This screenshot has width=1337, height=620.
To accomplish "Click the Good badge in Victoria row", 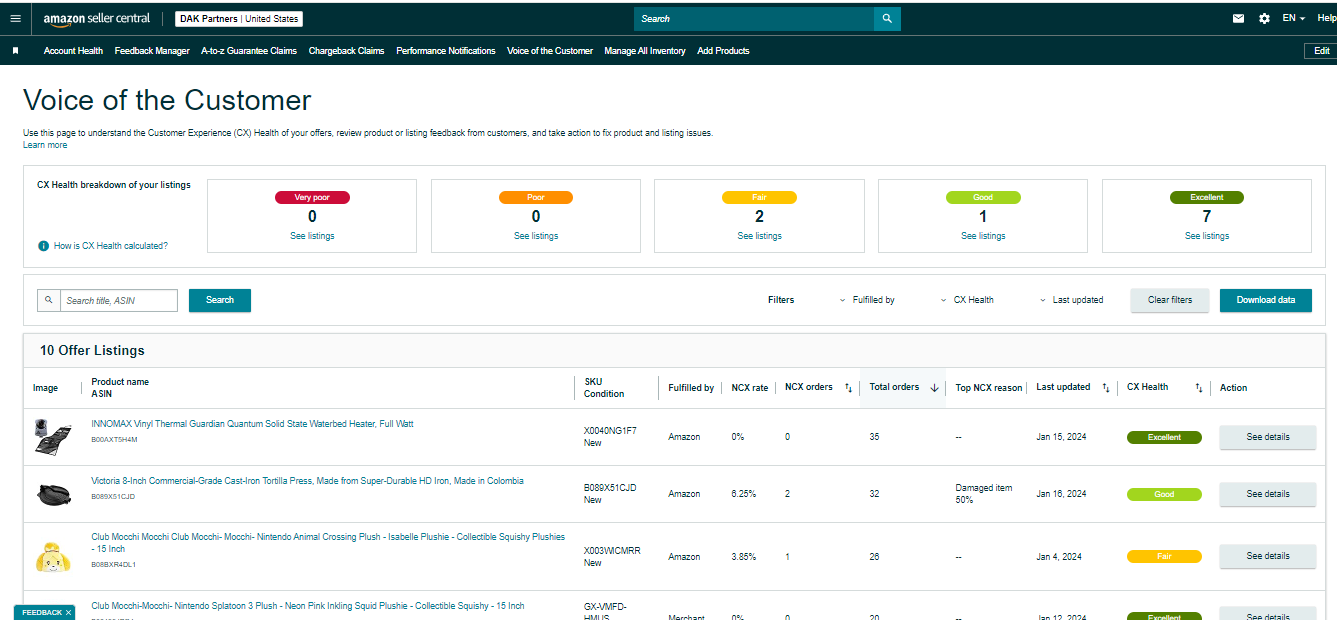I will click(x=1164, y=494).
